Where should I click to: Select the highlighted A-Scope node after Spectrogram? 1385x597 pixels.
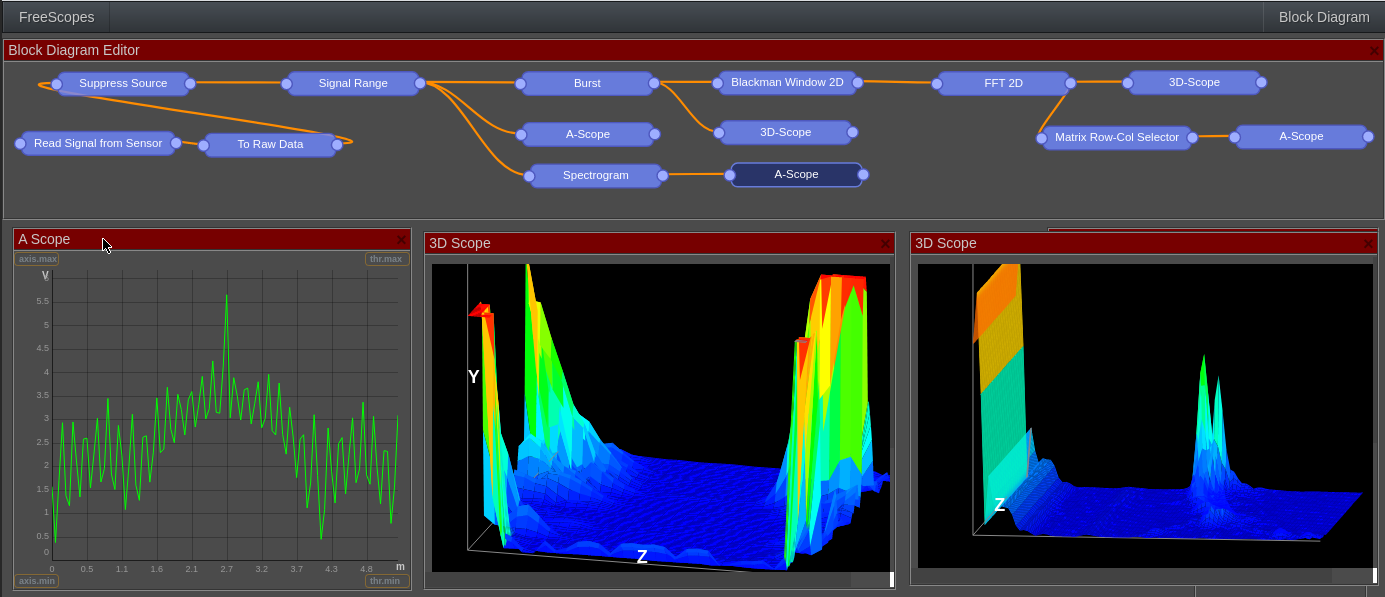[x=796, y=175]
